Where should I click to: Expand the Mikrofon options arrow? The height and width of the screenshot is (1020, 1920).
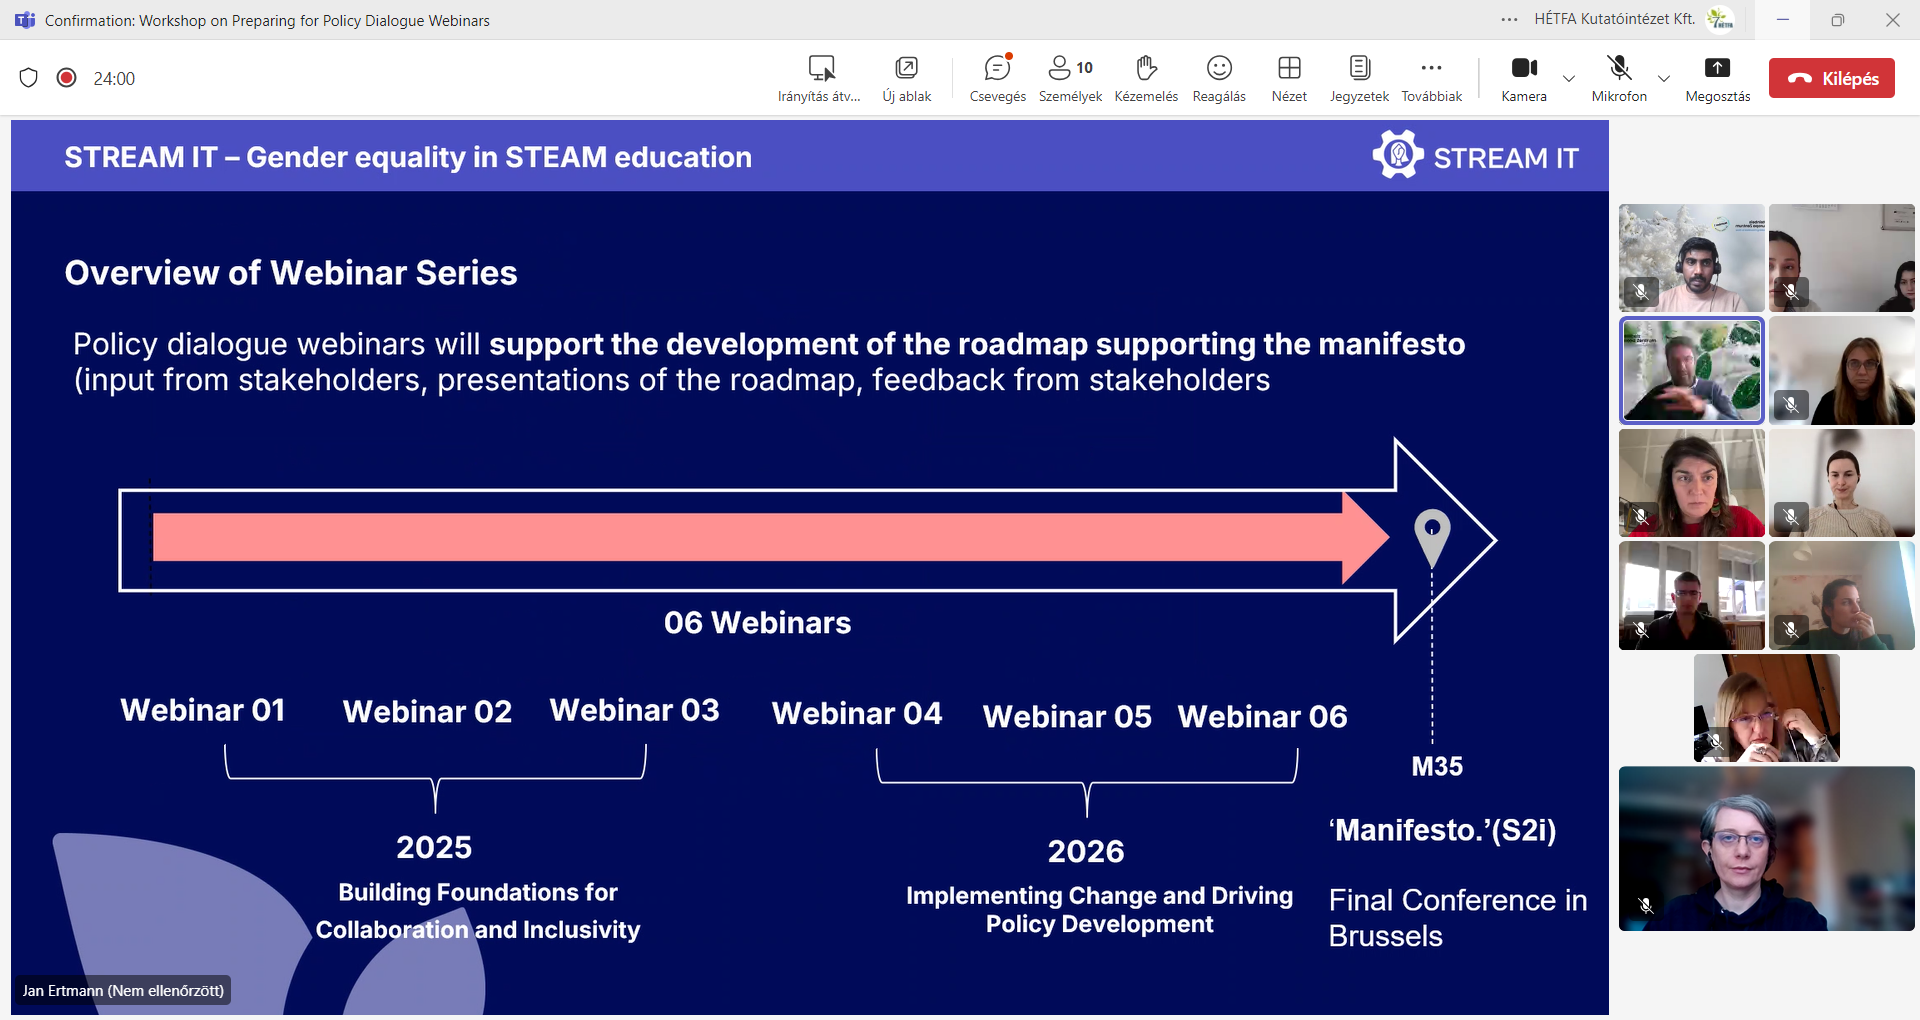[x=1664, y=79]
